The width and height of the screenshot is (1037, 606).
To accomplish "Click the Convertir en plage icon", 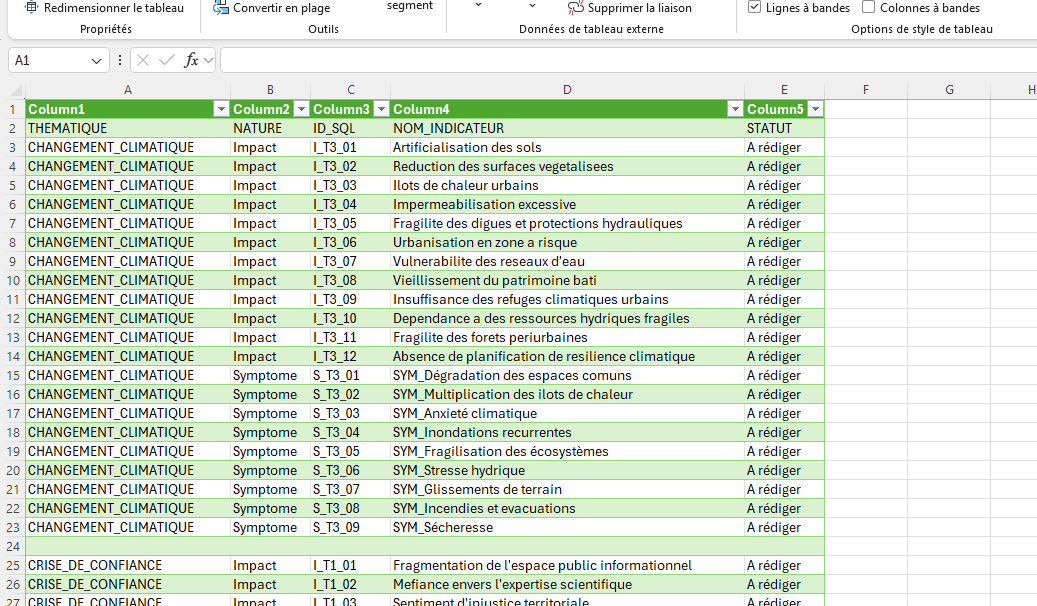I will pyautogui.click(x=221, y=8).
